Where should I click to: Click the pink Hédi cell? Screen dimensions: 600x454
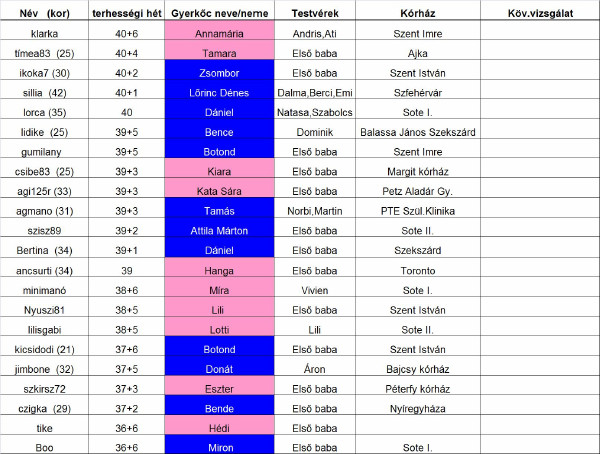point(219,428)
